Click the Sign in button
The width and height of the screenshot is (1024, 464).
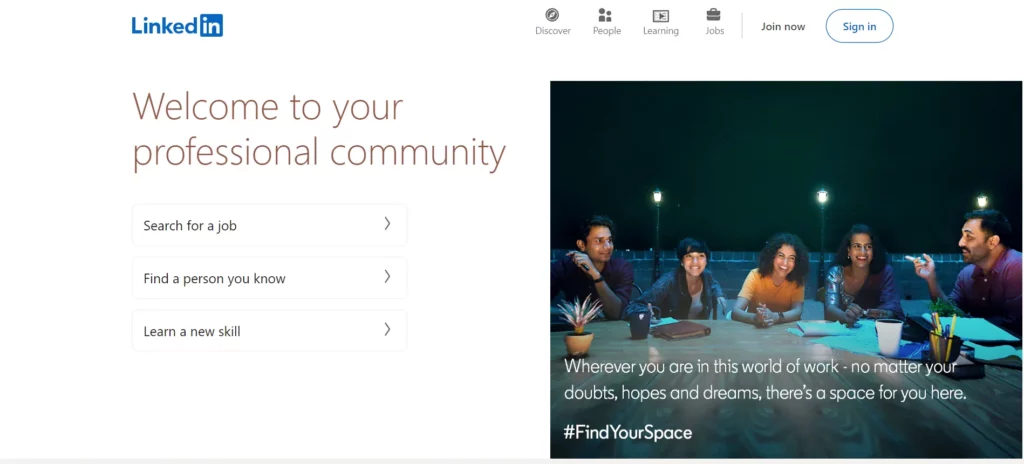tap(859, 26)
